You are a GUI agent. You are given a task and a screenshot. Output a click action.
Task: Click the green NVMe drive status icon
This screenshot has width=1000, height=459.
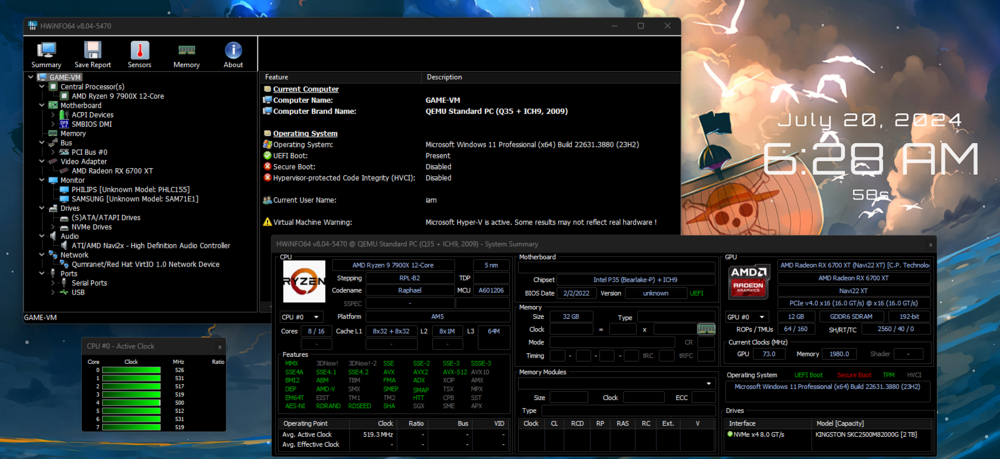click(730, 434)
